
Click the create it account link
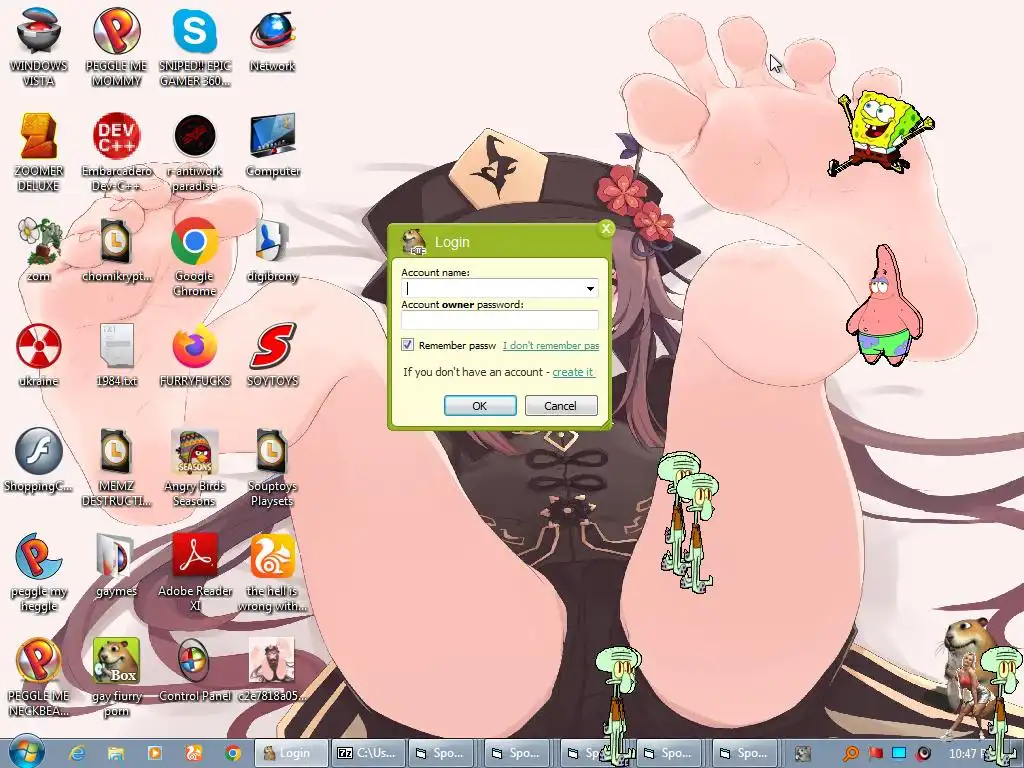573,372
